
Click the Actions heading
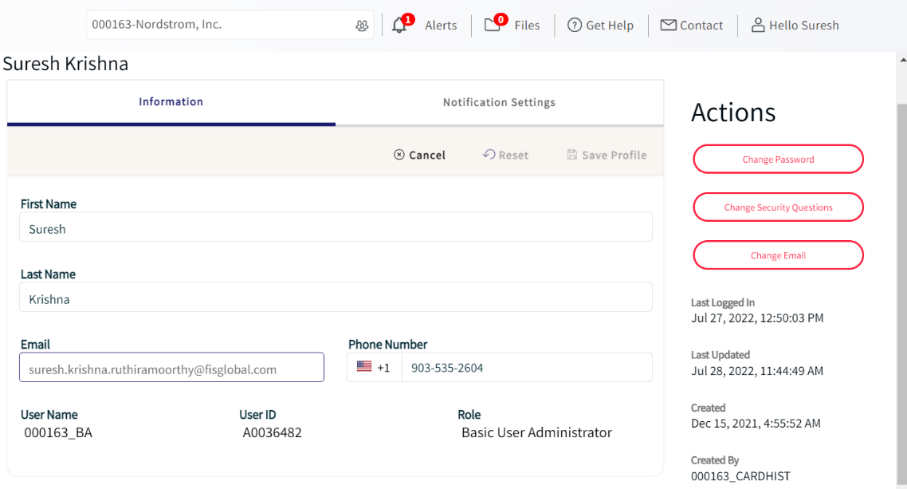pos(733,112)
